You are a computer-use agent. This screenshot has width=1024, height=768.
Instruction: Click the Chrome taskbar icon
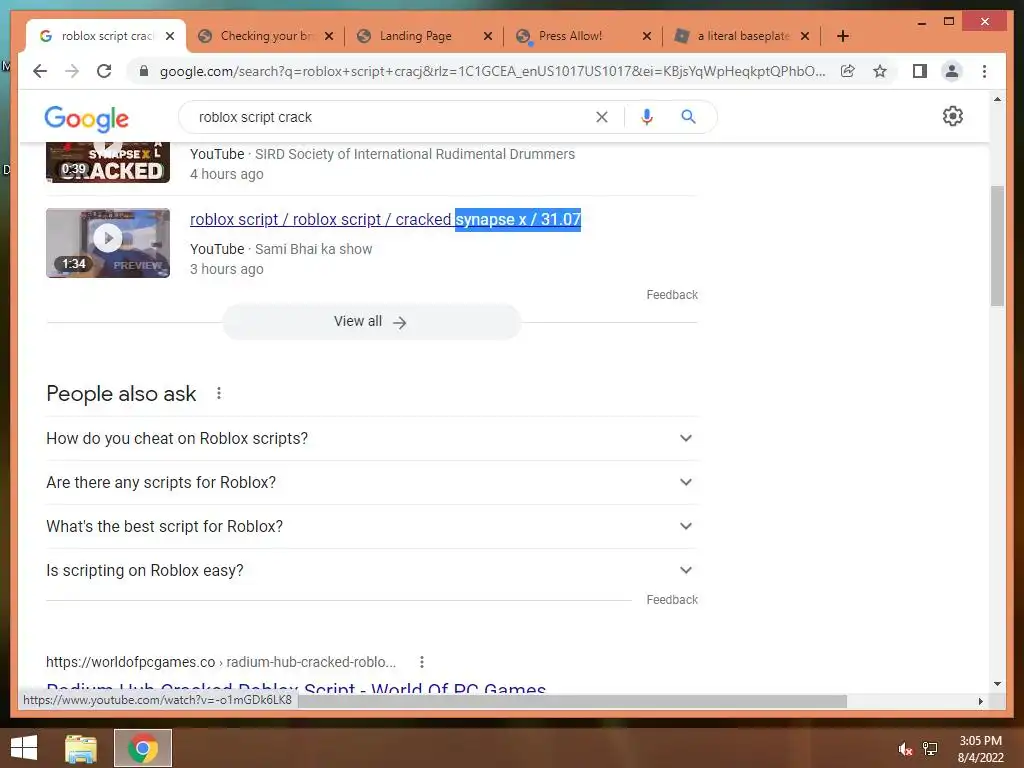point(143,748)
